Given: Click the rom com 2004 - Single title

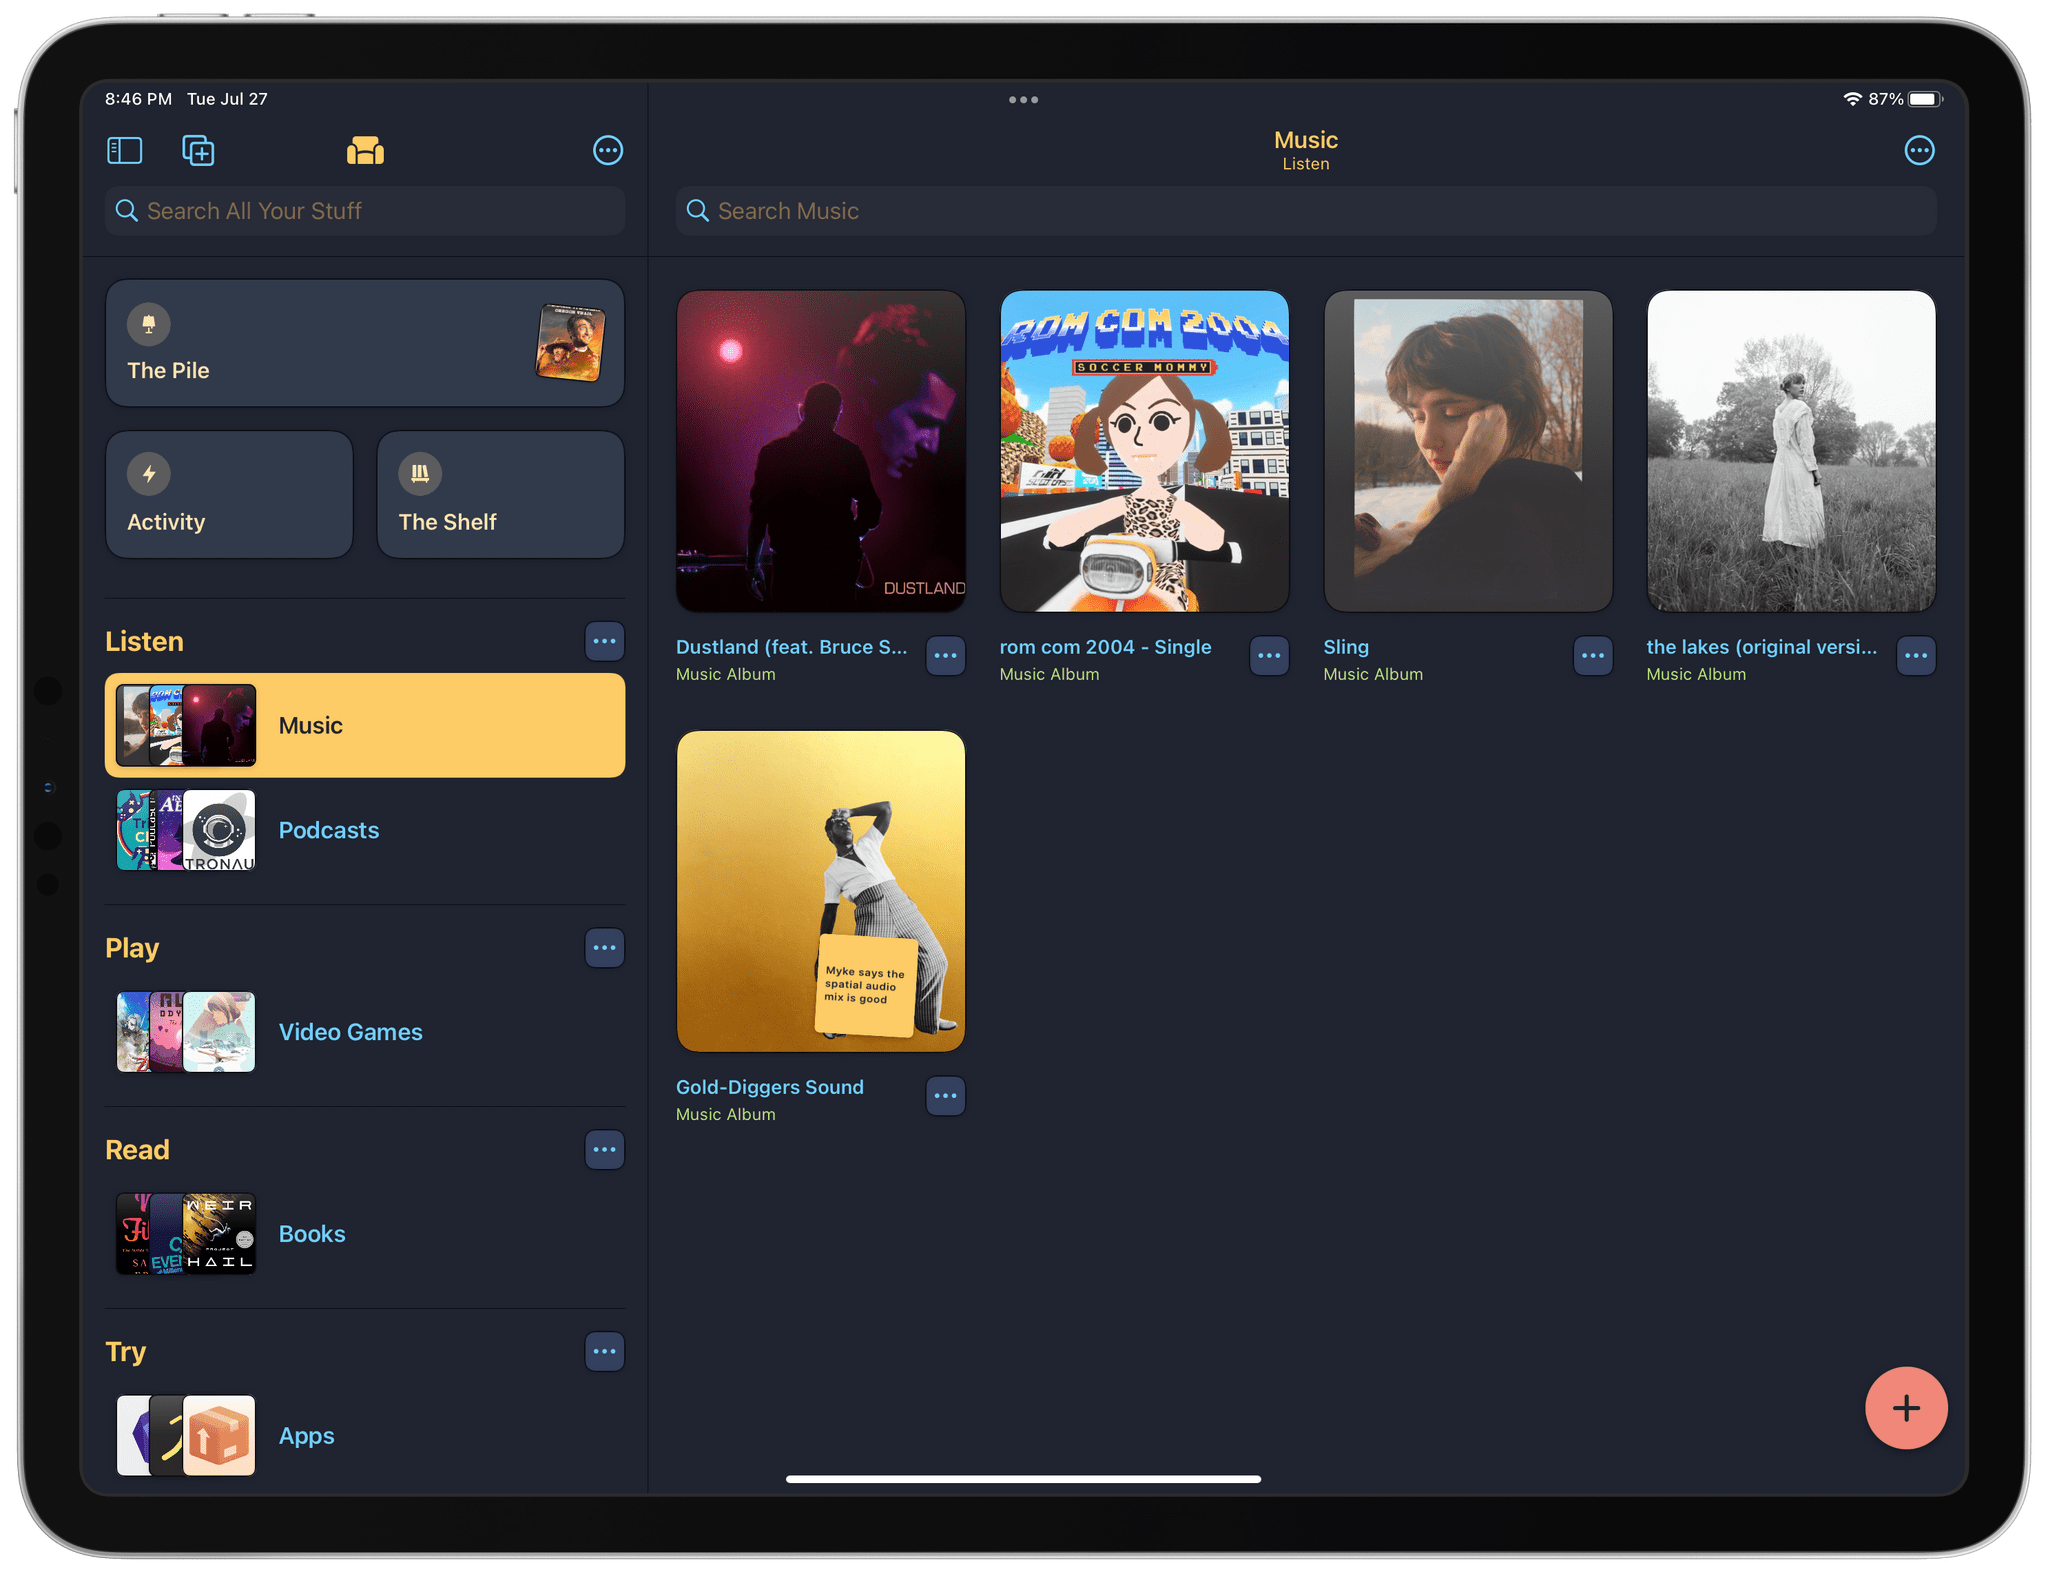Looking at the screenshot, I should pos(1106,647).
